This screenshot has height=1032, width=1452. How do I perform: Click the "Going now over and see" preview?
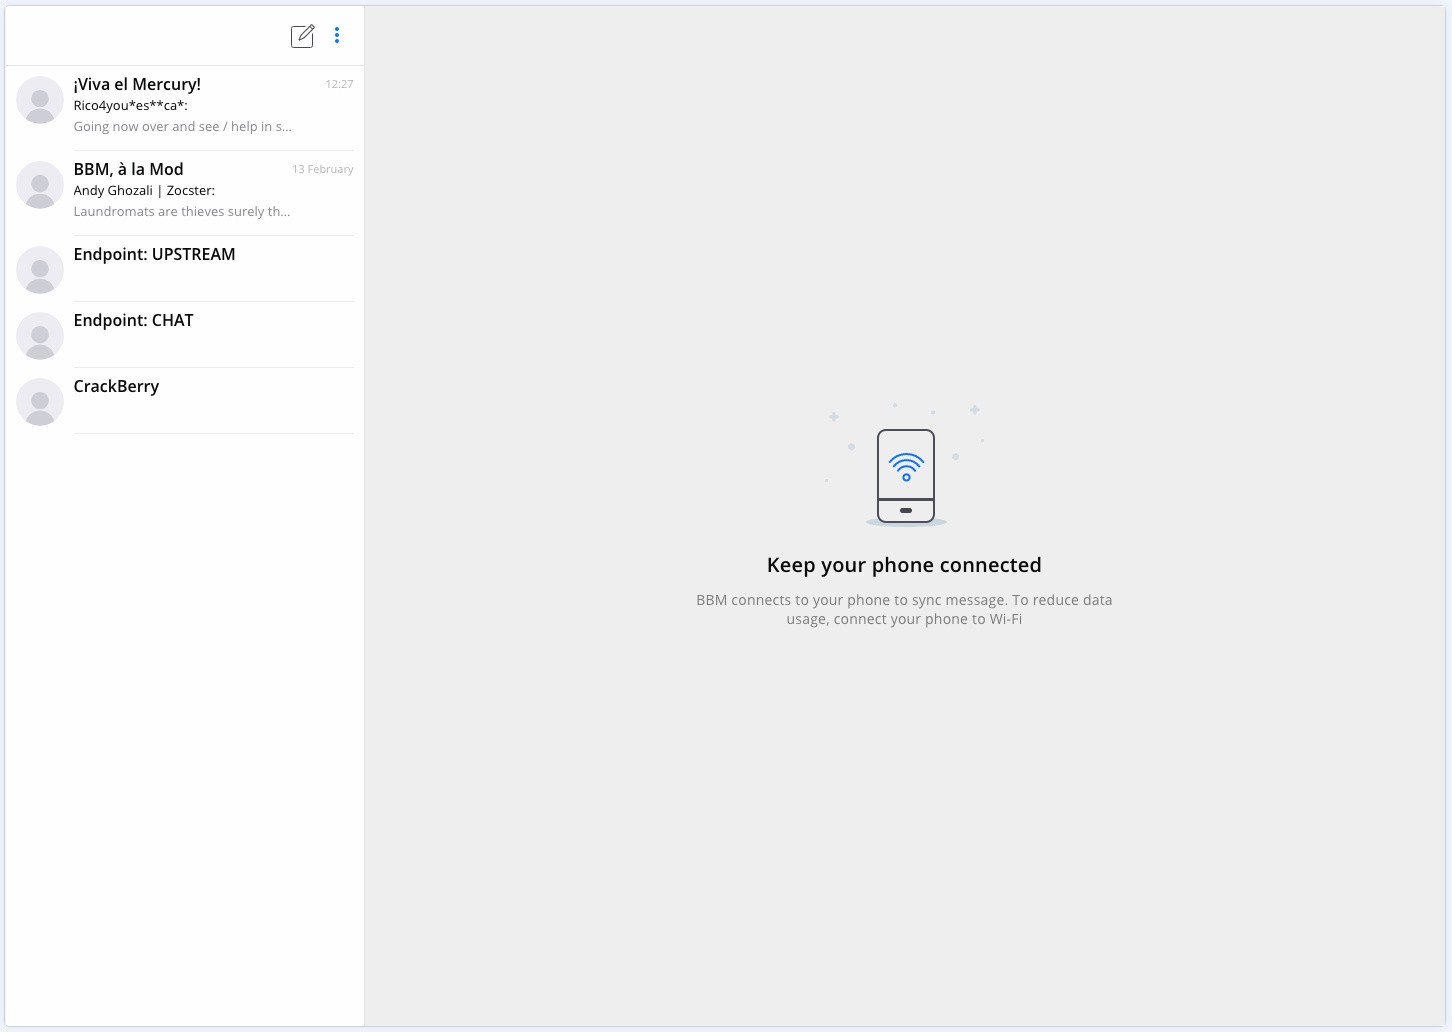(x=182, y=126)
